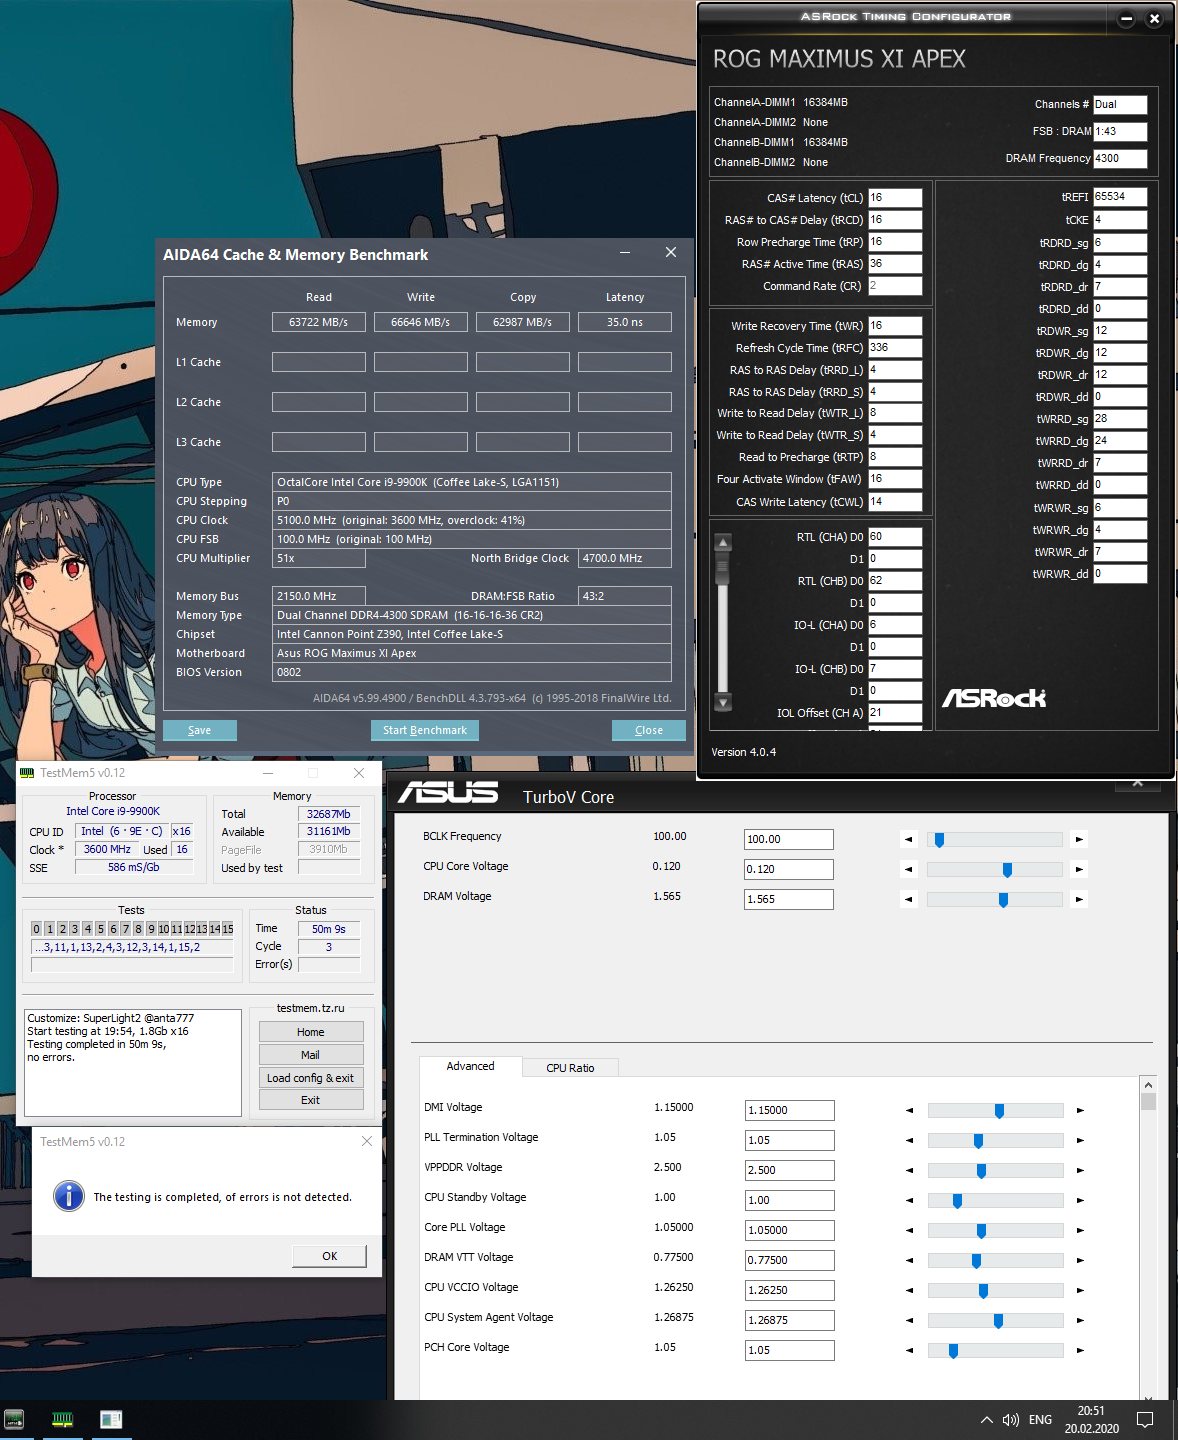
Task: Open the volume control in system tray
Action: (x=1011, y=1420)
